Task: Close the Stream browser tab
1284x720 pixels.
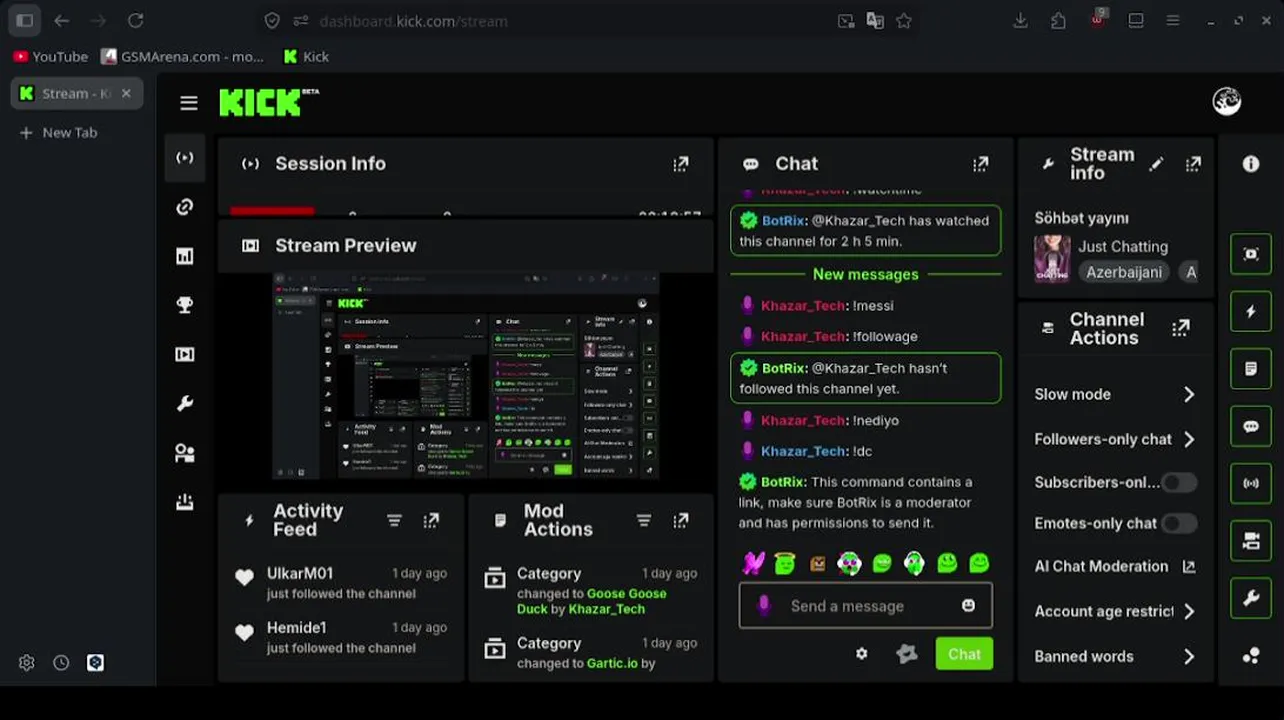Action: pos(126,93)
